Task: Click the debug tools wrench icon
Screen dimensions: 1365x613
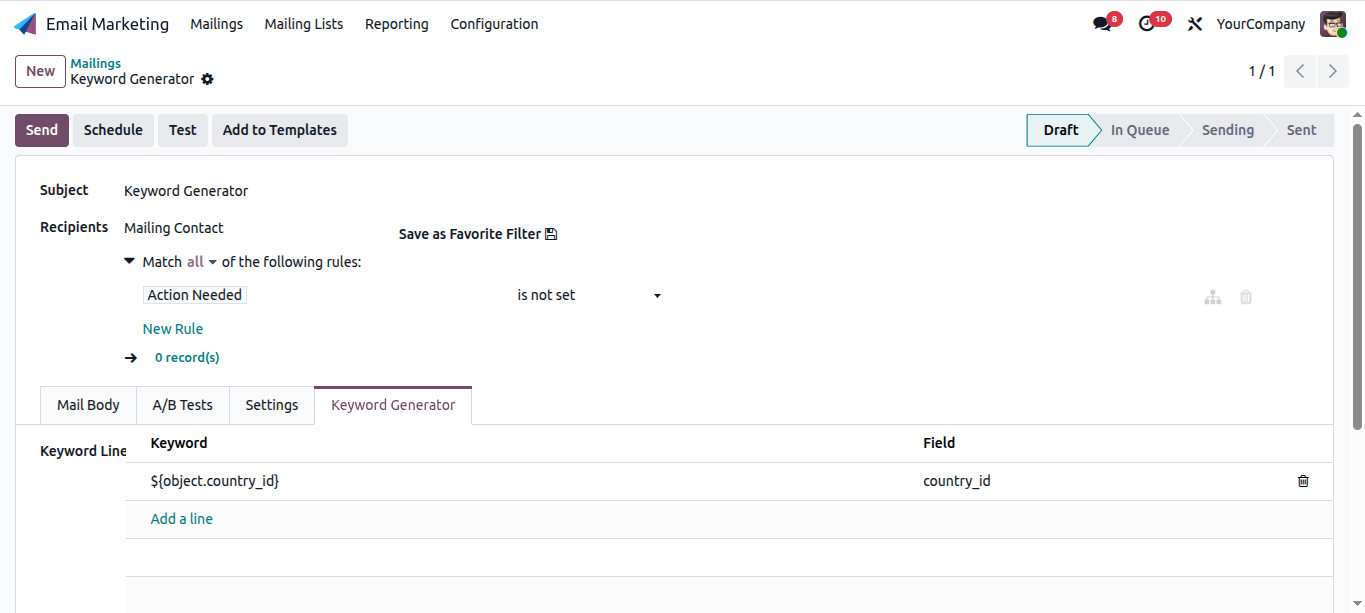Action: pyautogui.click(x=1194, y=24)
